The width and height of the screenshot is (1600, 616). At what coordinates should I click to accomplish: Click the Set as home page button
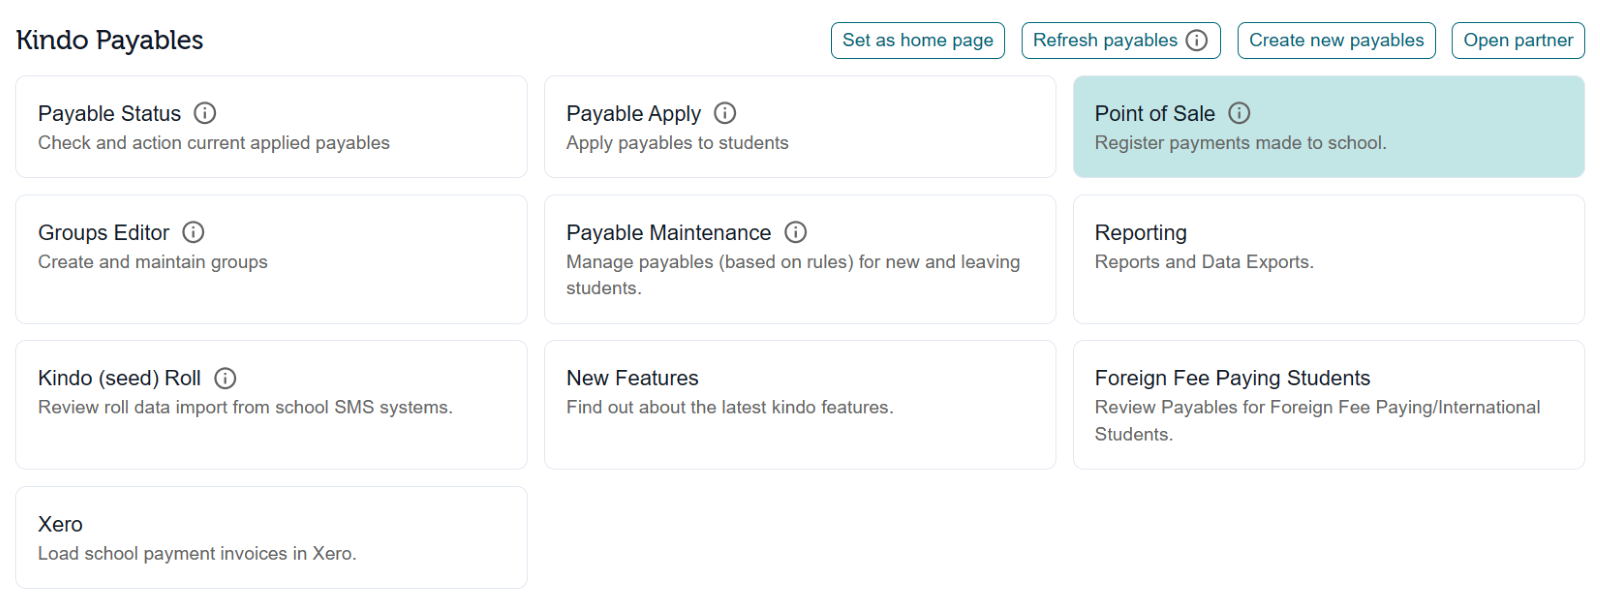[918, 40]
